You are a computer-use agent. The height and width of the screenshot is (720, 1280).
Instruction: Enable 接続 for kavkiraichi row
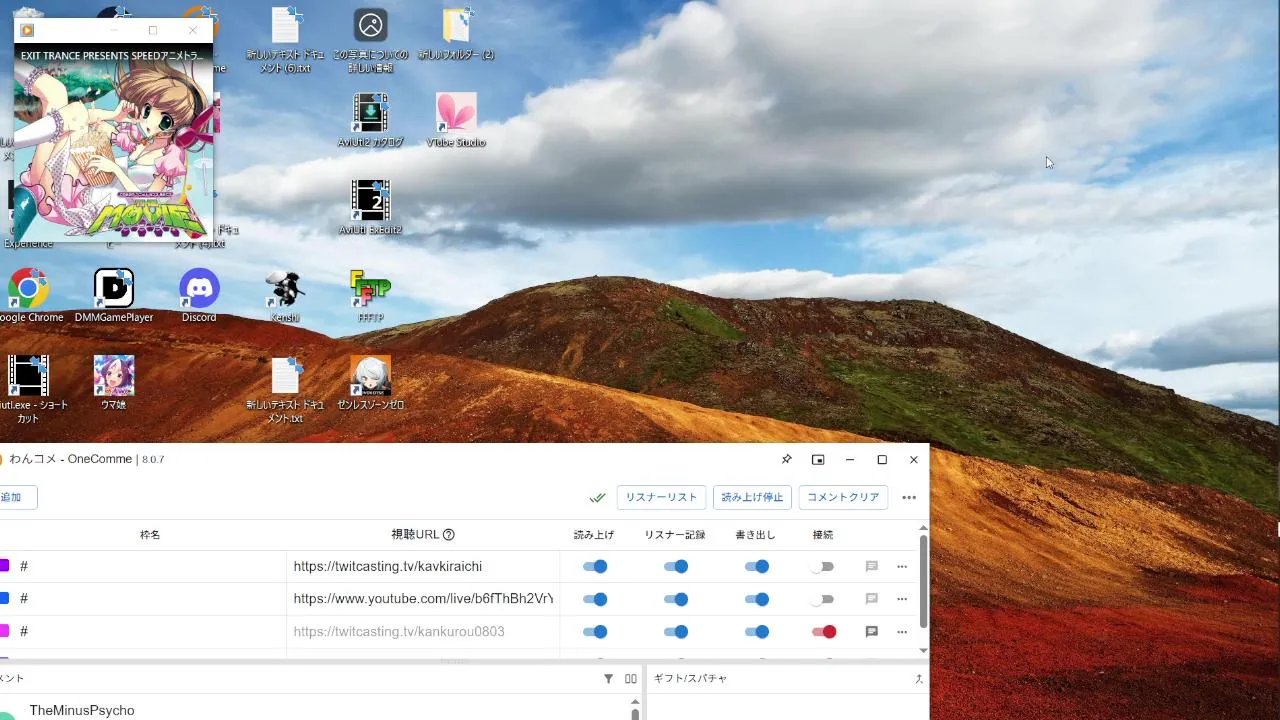(822, 567)
